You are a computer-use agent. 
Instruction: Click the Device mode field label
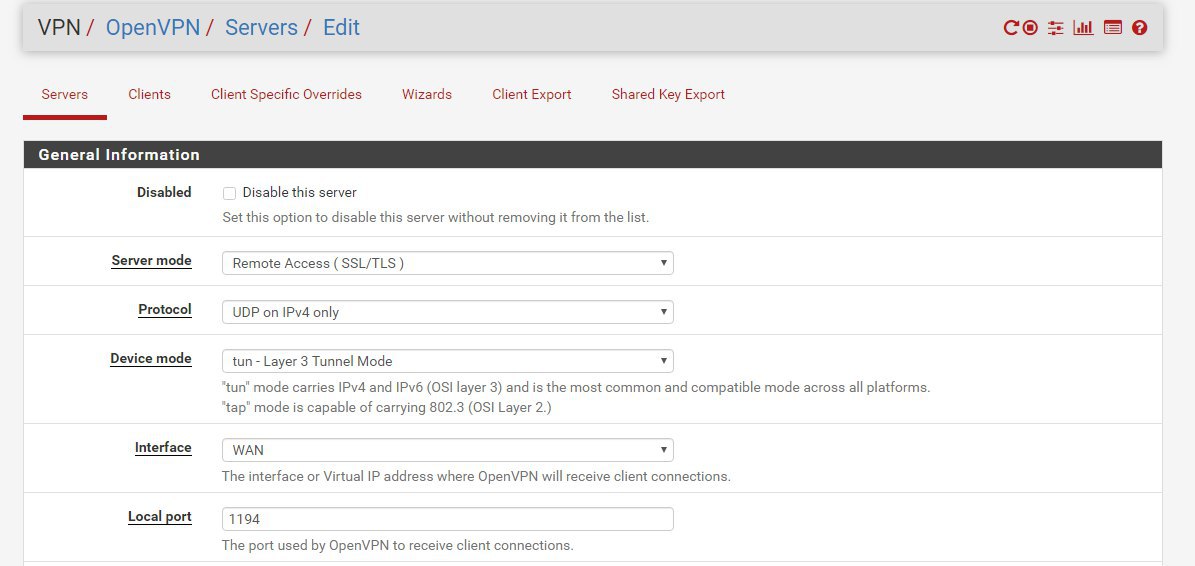[x=151, y=358]
